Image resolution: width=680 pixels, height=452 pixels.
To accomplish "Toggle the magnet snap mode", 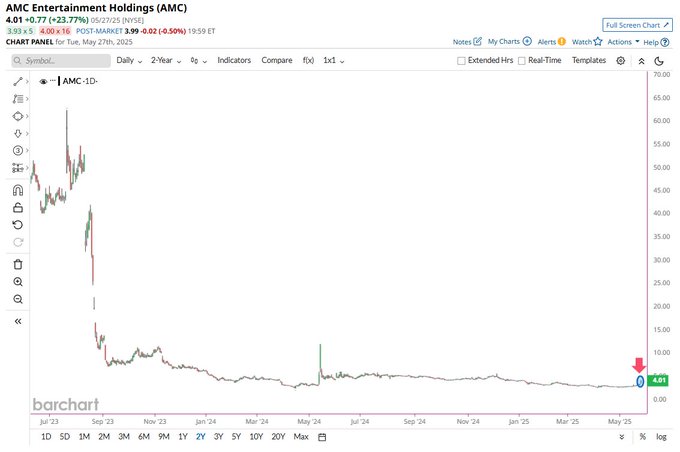I will click(x=18, y=190).
